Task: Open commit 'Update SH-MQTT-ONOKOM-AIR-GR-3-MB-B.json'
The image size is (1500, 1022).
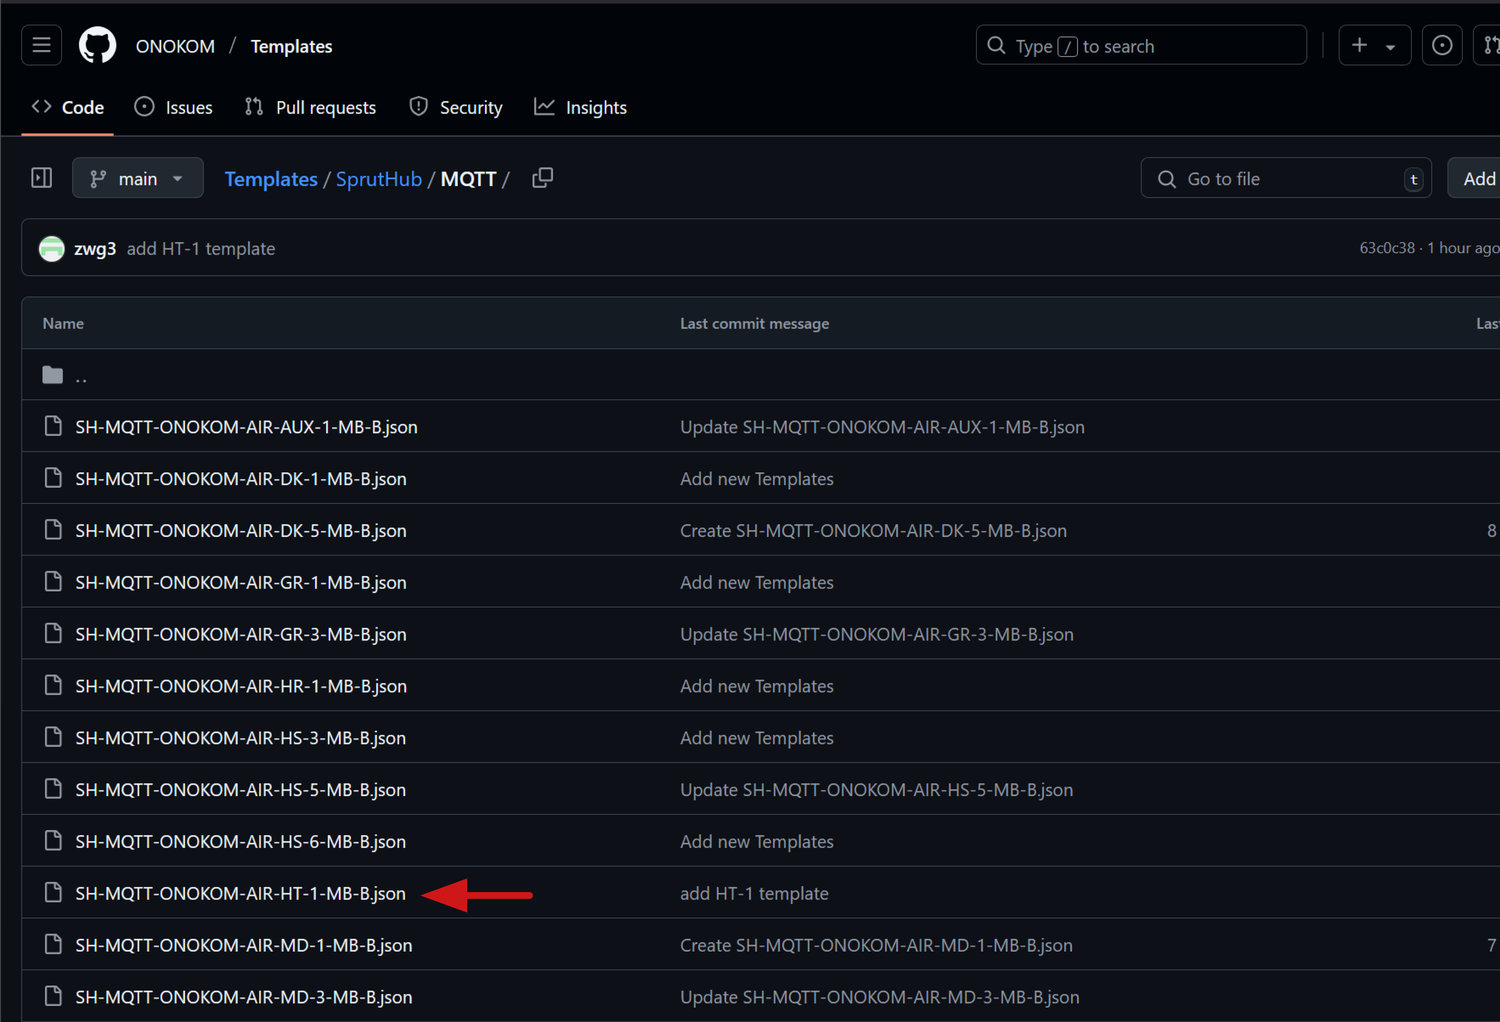Action: click(877, 635)
